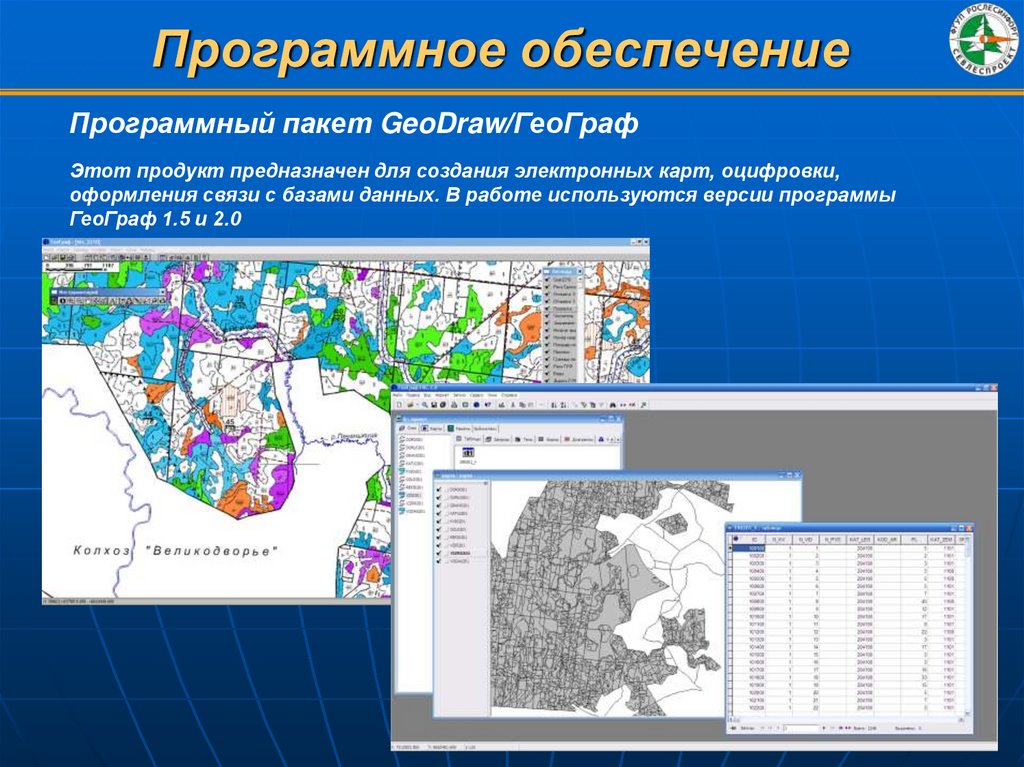This screenshot has height=767, width=1024.
Task: Switch to the Таблицы tab in project window
Action: coord(469,439)
